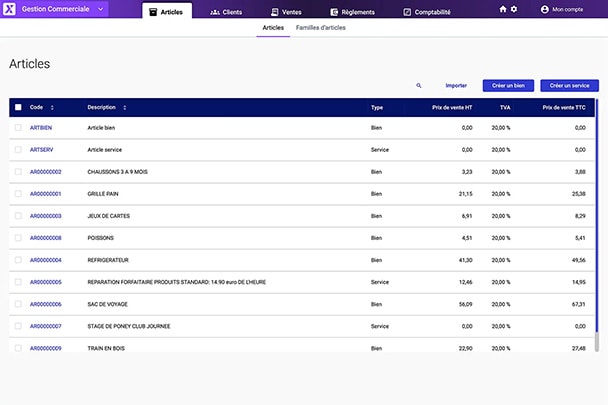Select Familles d'articles sub-tab
The image size is (608, 405).
[321, 28]
